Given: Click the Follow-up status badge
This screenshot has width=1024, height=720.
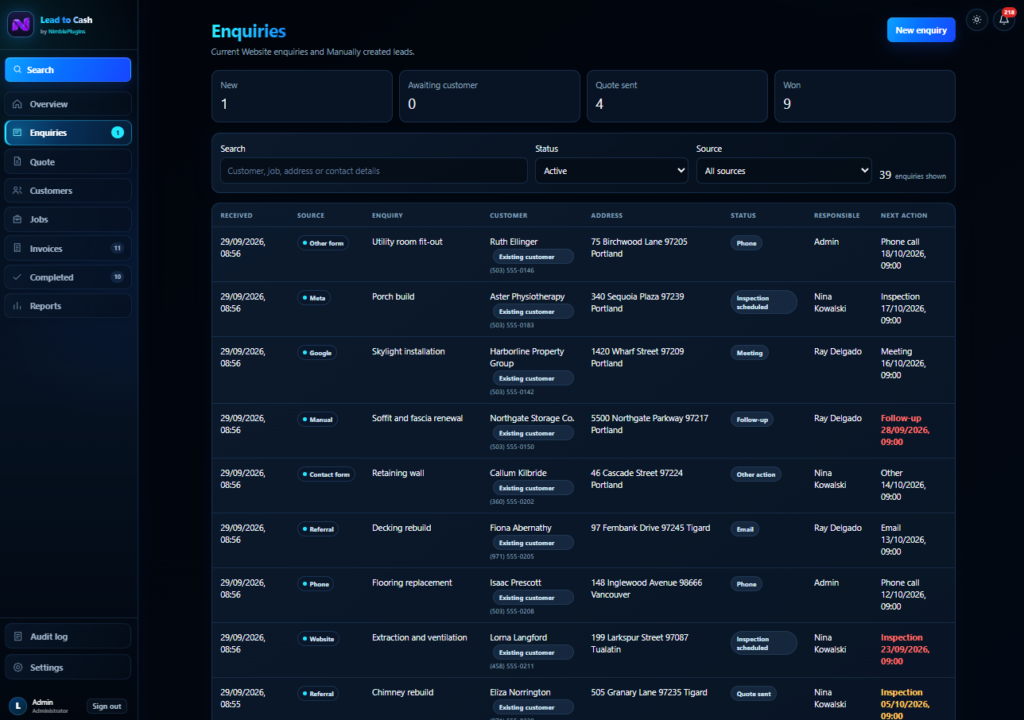Looking at the screenshot, I should pyautogui.click(x=752, y=419).
